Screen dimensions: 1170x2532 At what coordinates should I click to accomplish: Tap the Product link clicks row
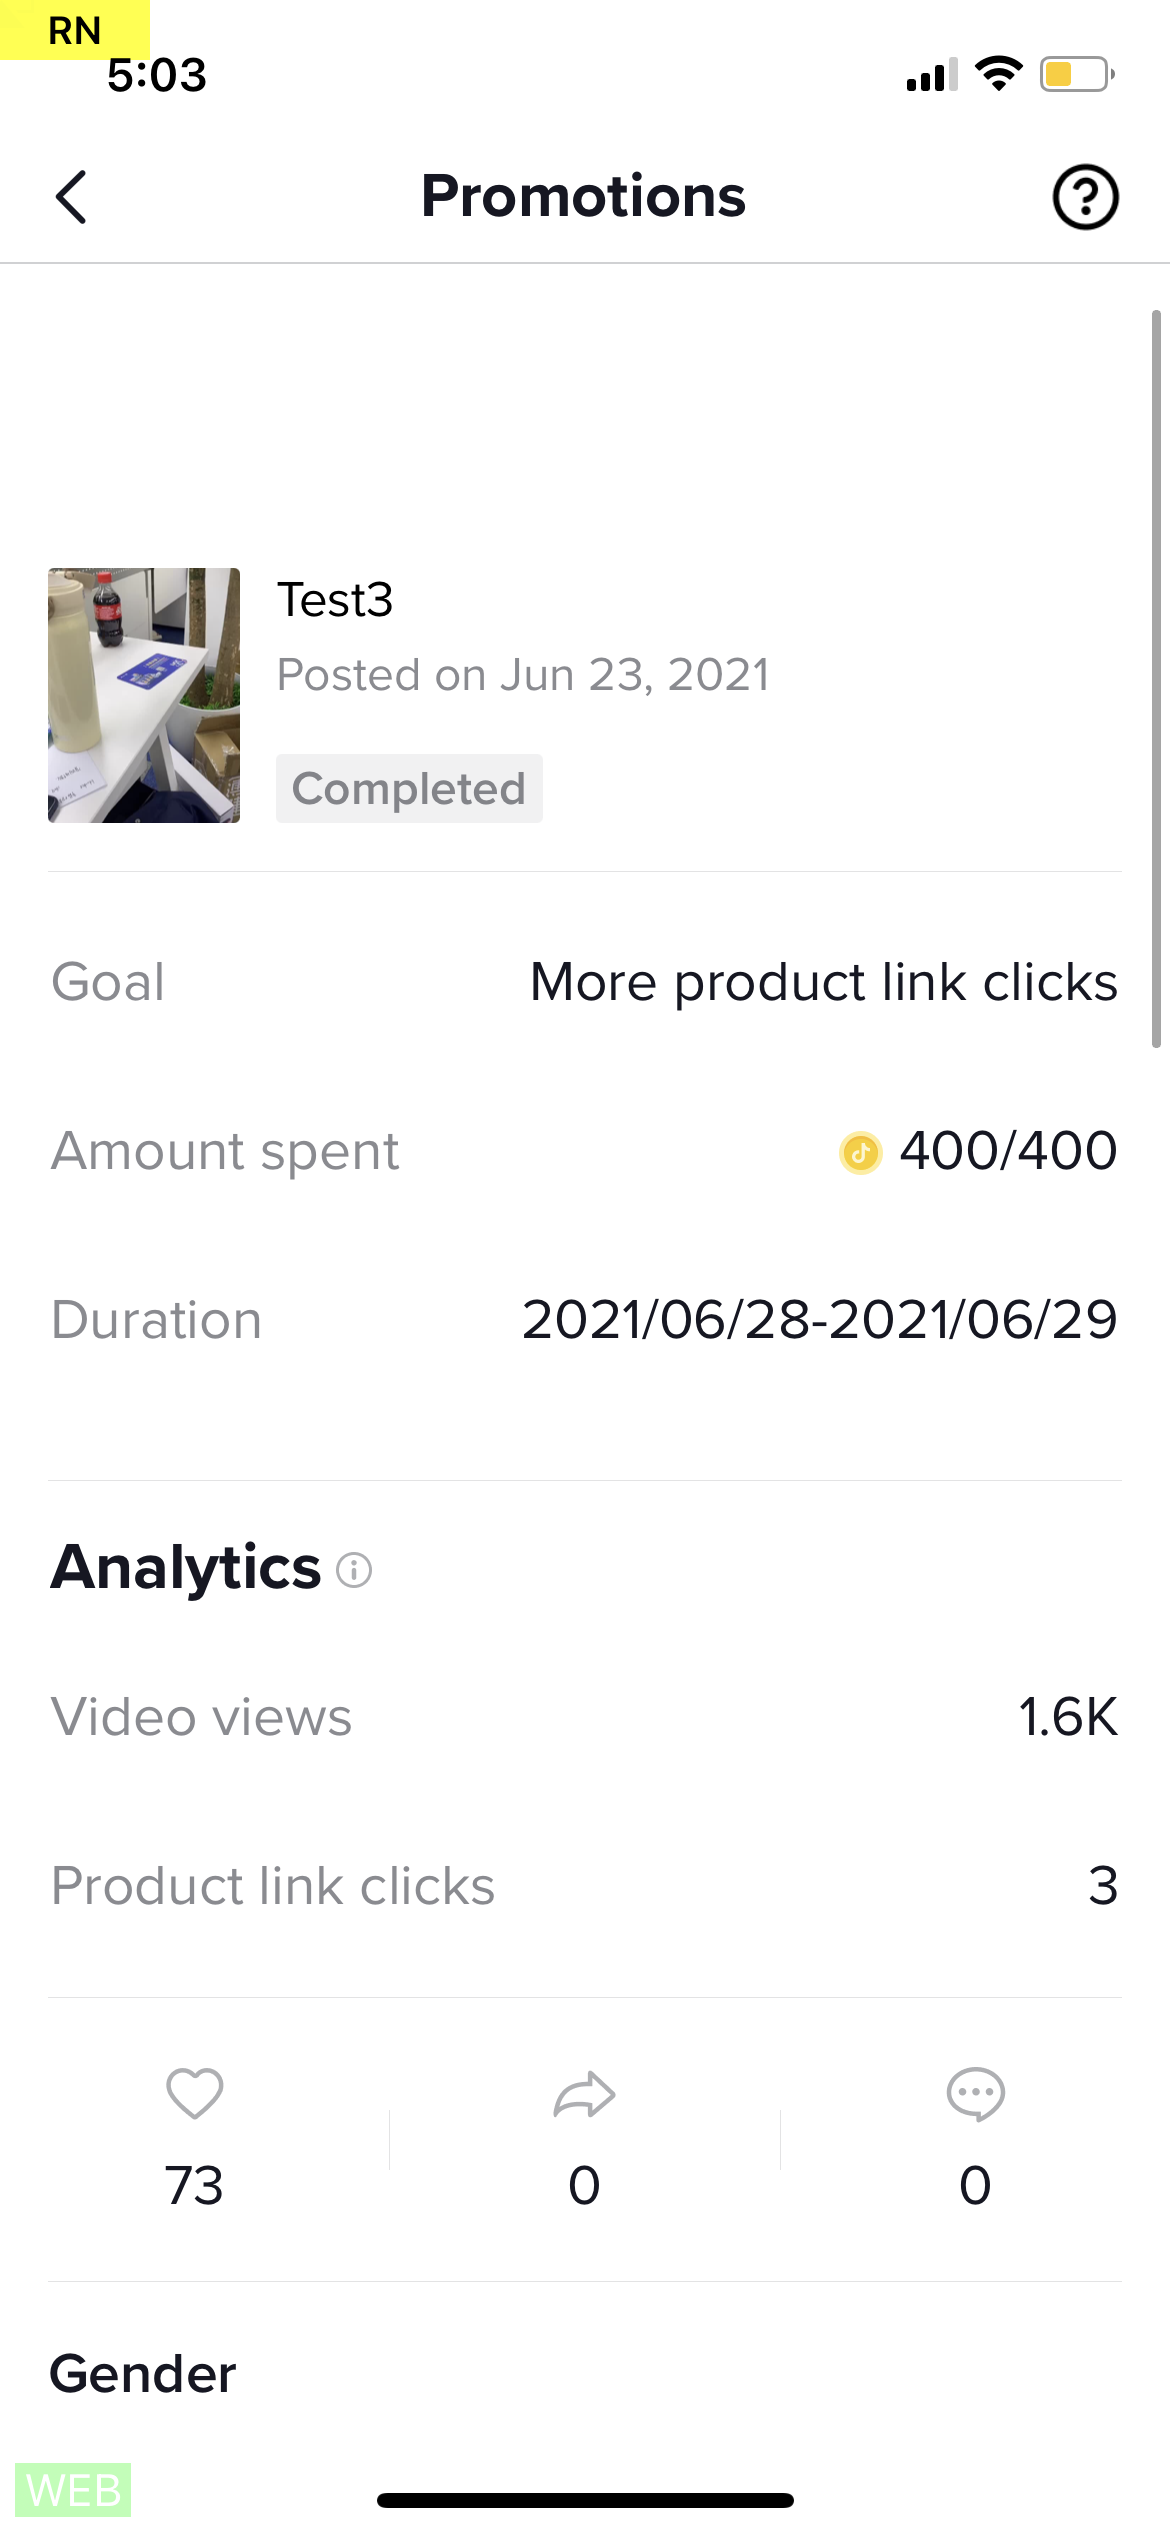pos(584,1886)
